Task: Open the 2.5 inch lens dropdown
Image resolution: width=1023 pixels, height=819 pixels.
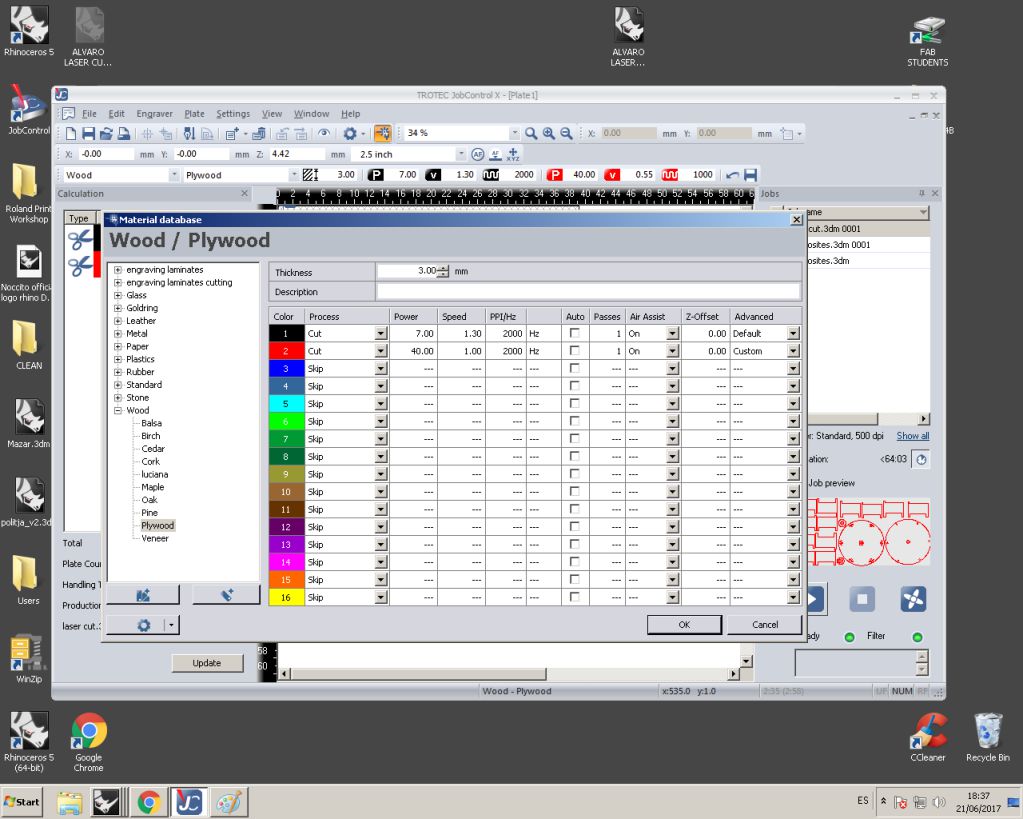Action: (461, 155)
